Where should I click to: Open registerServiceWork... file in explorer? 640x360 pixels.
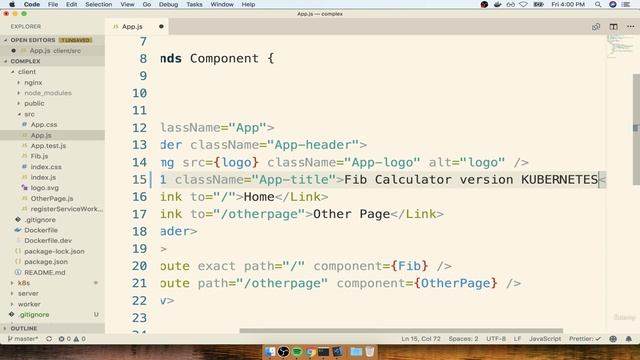[67, 209]
